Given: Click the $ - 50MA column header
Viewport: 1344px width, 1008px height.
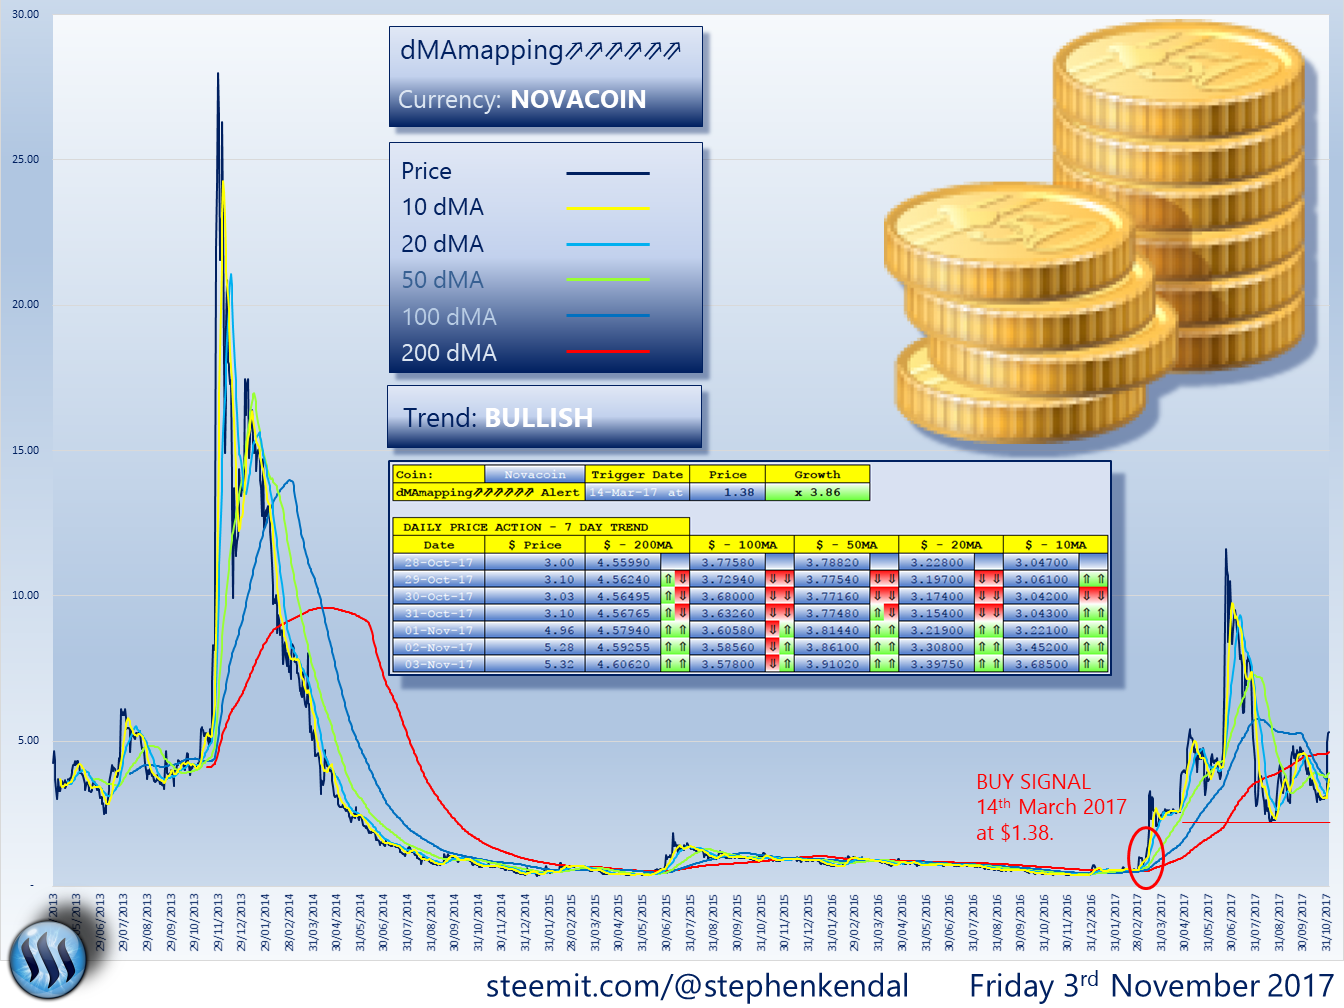Looking at the screenshot, I should [846, 545].
